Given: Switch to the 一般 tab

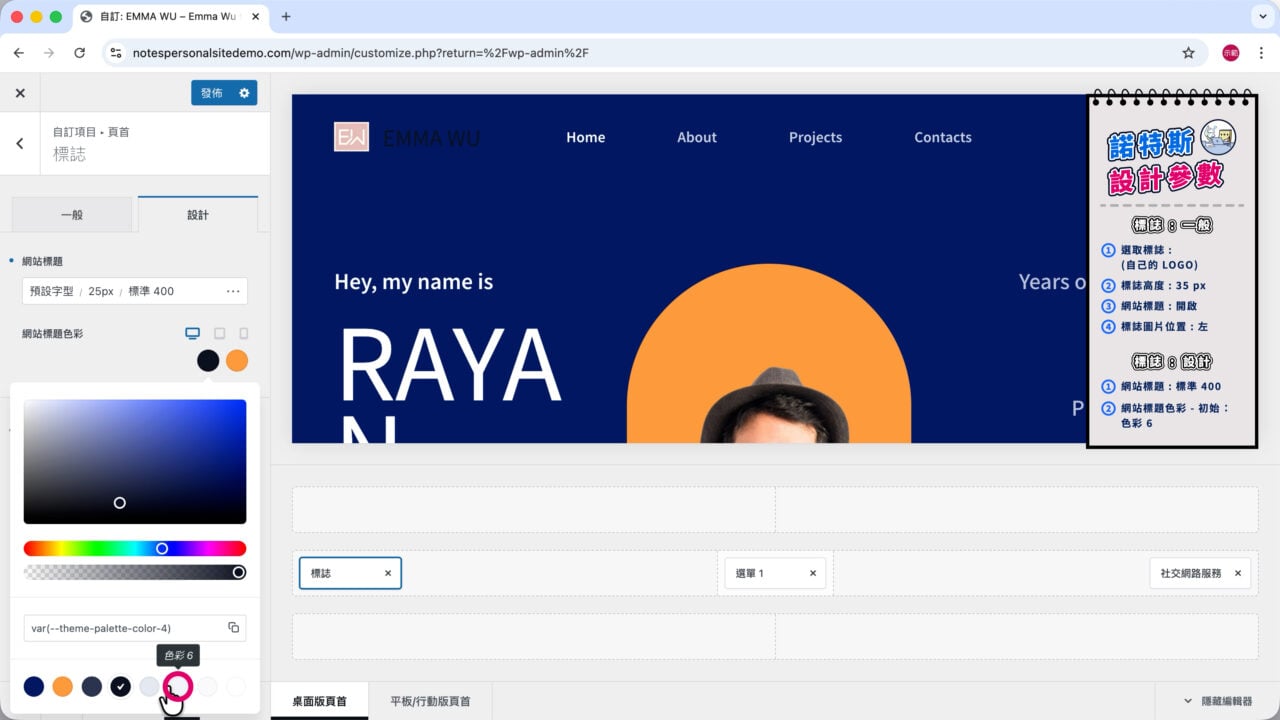Looking at the screenshot, I should pyautogui.click(x=72, y=215).
